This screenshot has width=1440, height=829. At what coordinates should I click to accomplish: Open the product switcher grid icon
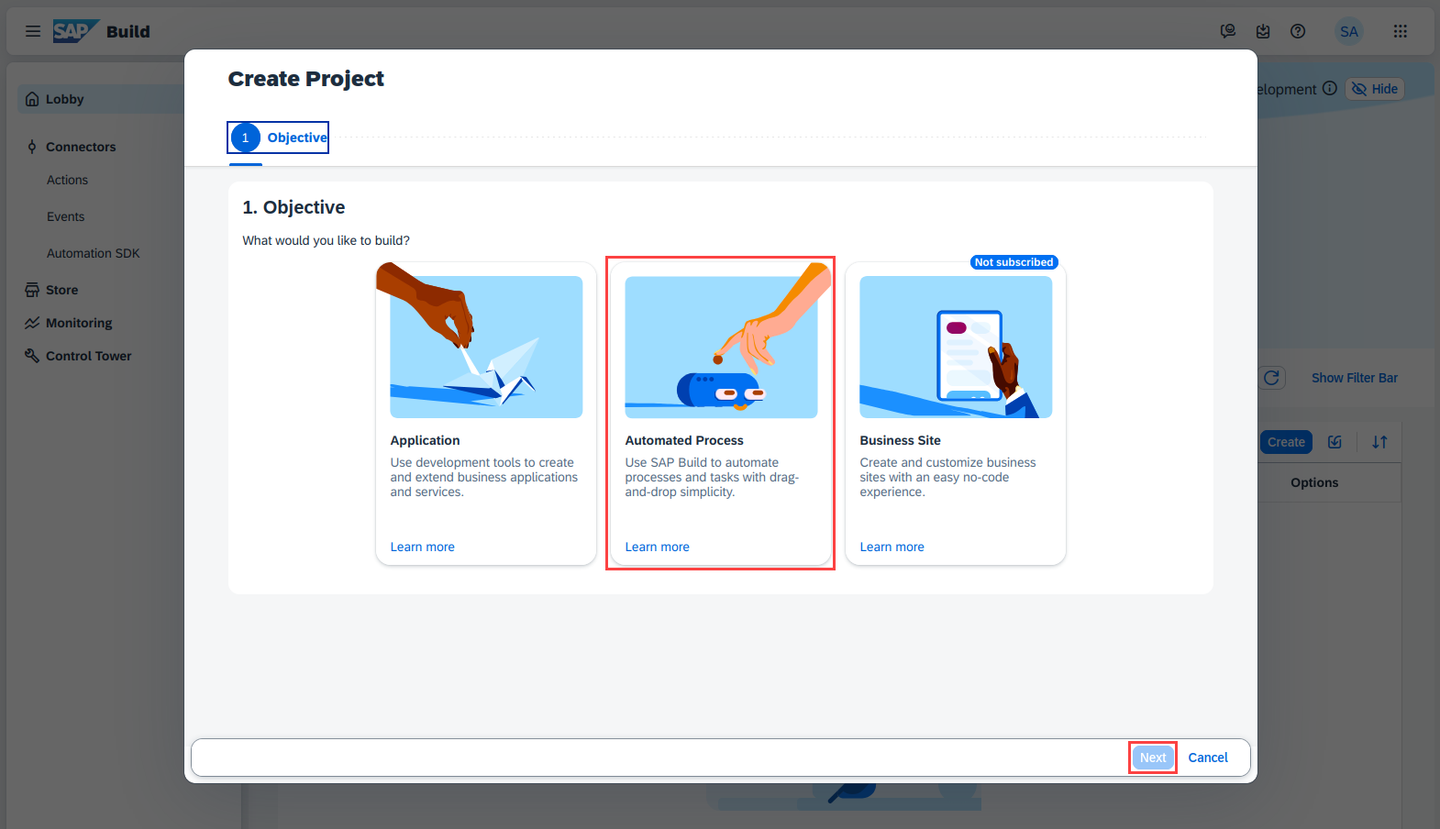(1401, 31)
